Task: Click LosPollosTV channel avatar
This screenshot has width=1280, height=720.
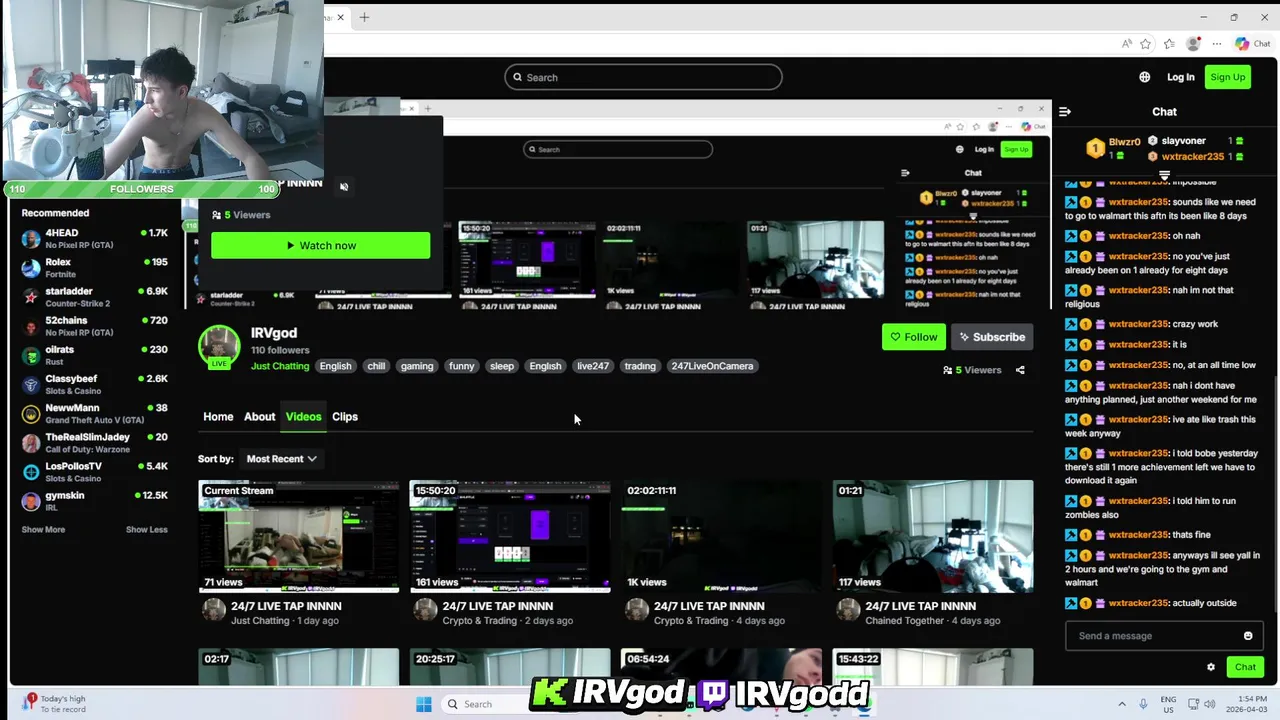Action: 31,472
